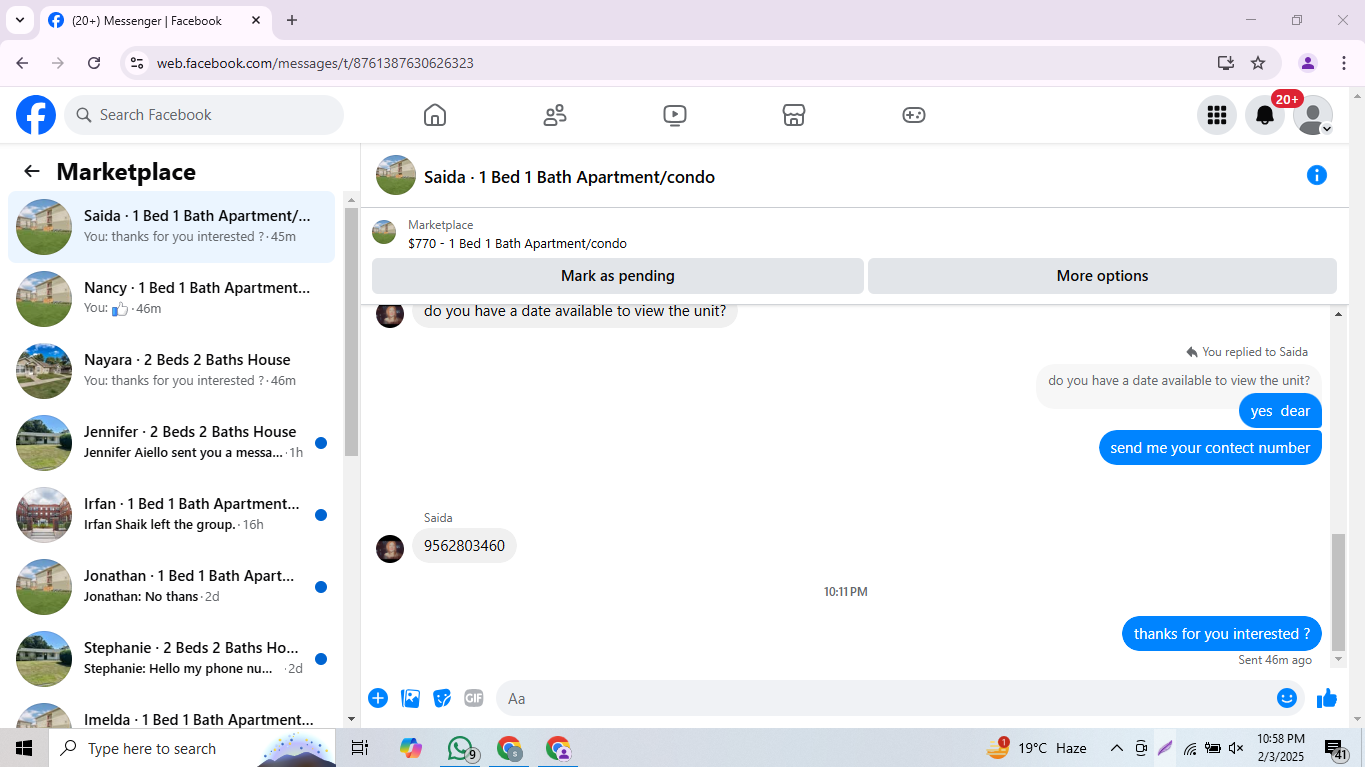Open the notifications bell
Viewport: 1365px width, 767px height.
1265,115
